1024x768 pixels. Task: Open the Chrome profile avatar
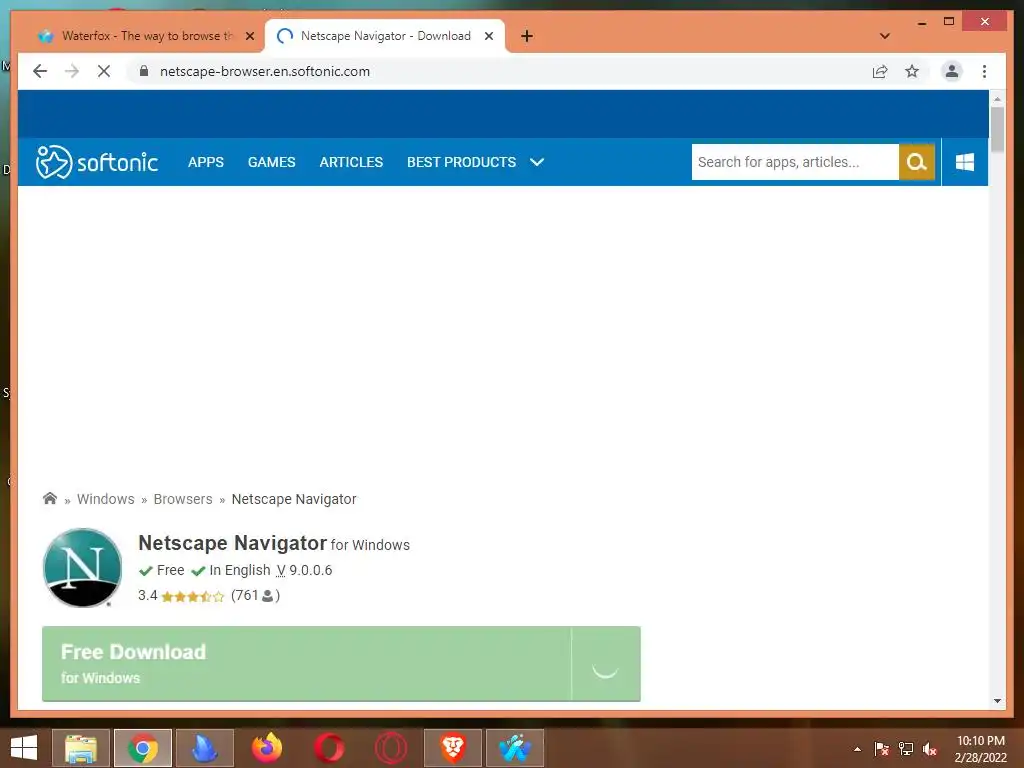click(x=952, y=71)
